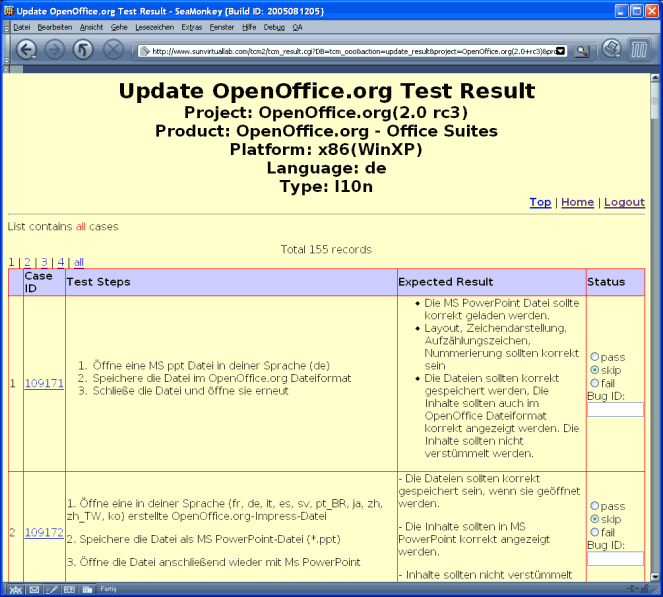This screenshot has width=663, height=597.
Task: Click the Search button beside the URL bar
Action: [x=584, y=50]
